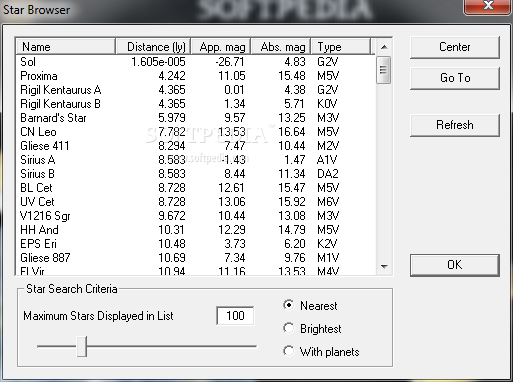
Task: Click the star list scroll up arrow
Action: [x=384, y=47]
